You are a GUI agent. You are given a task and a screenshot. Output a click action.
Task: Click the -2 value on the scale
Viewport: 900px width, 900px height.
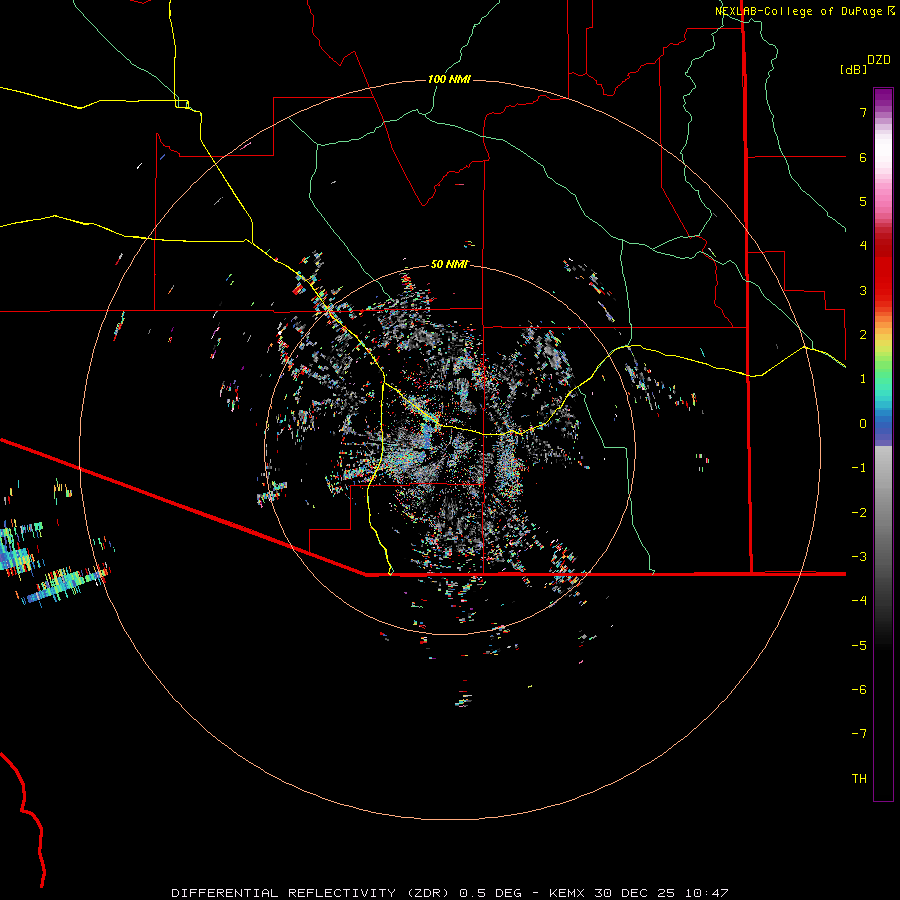click(859, 513)
